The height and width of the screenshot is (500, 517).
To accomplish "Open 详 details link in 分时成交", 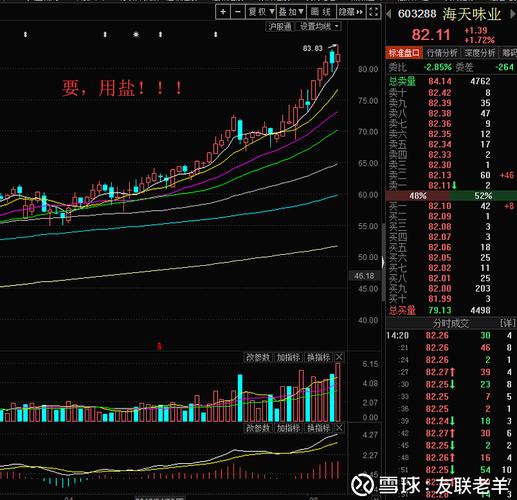I will click(507, 323).
